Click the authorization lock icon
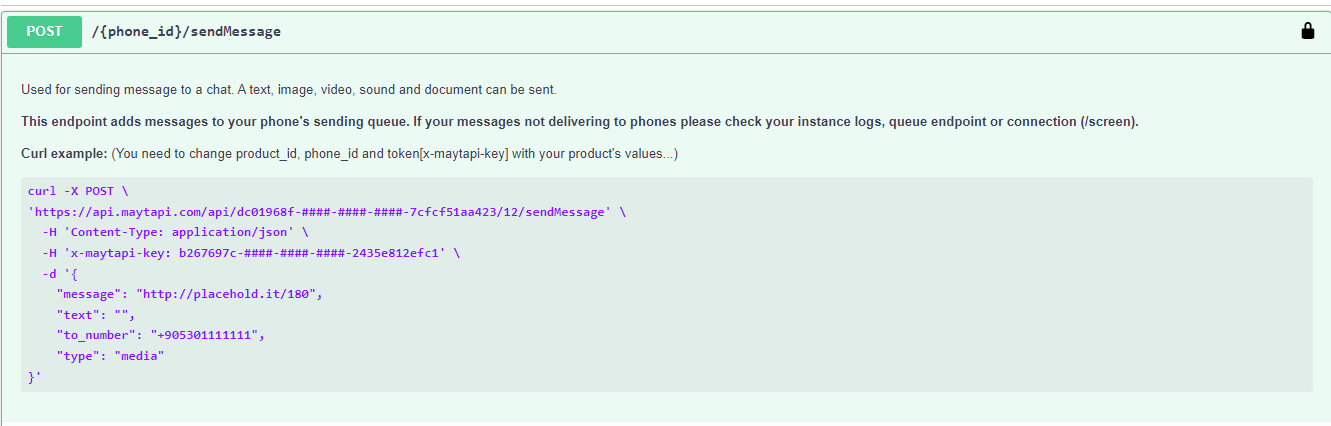 1307,31
